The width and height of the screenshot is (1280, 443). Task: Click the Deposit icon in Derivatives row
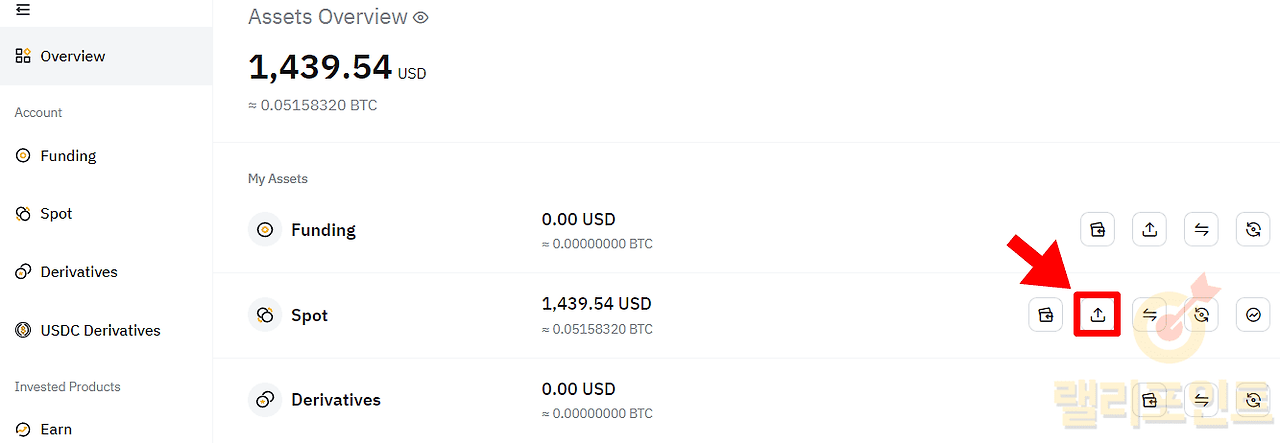(x=1149, y=400)
